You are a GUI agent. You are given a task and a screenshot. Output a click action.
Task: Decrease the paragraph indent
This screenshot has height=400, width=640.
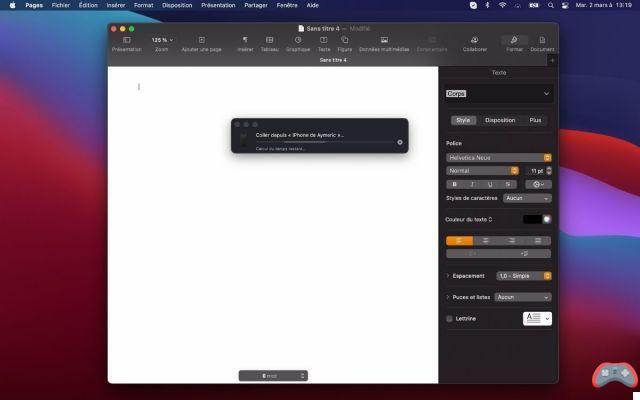[x=472, y=254]
